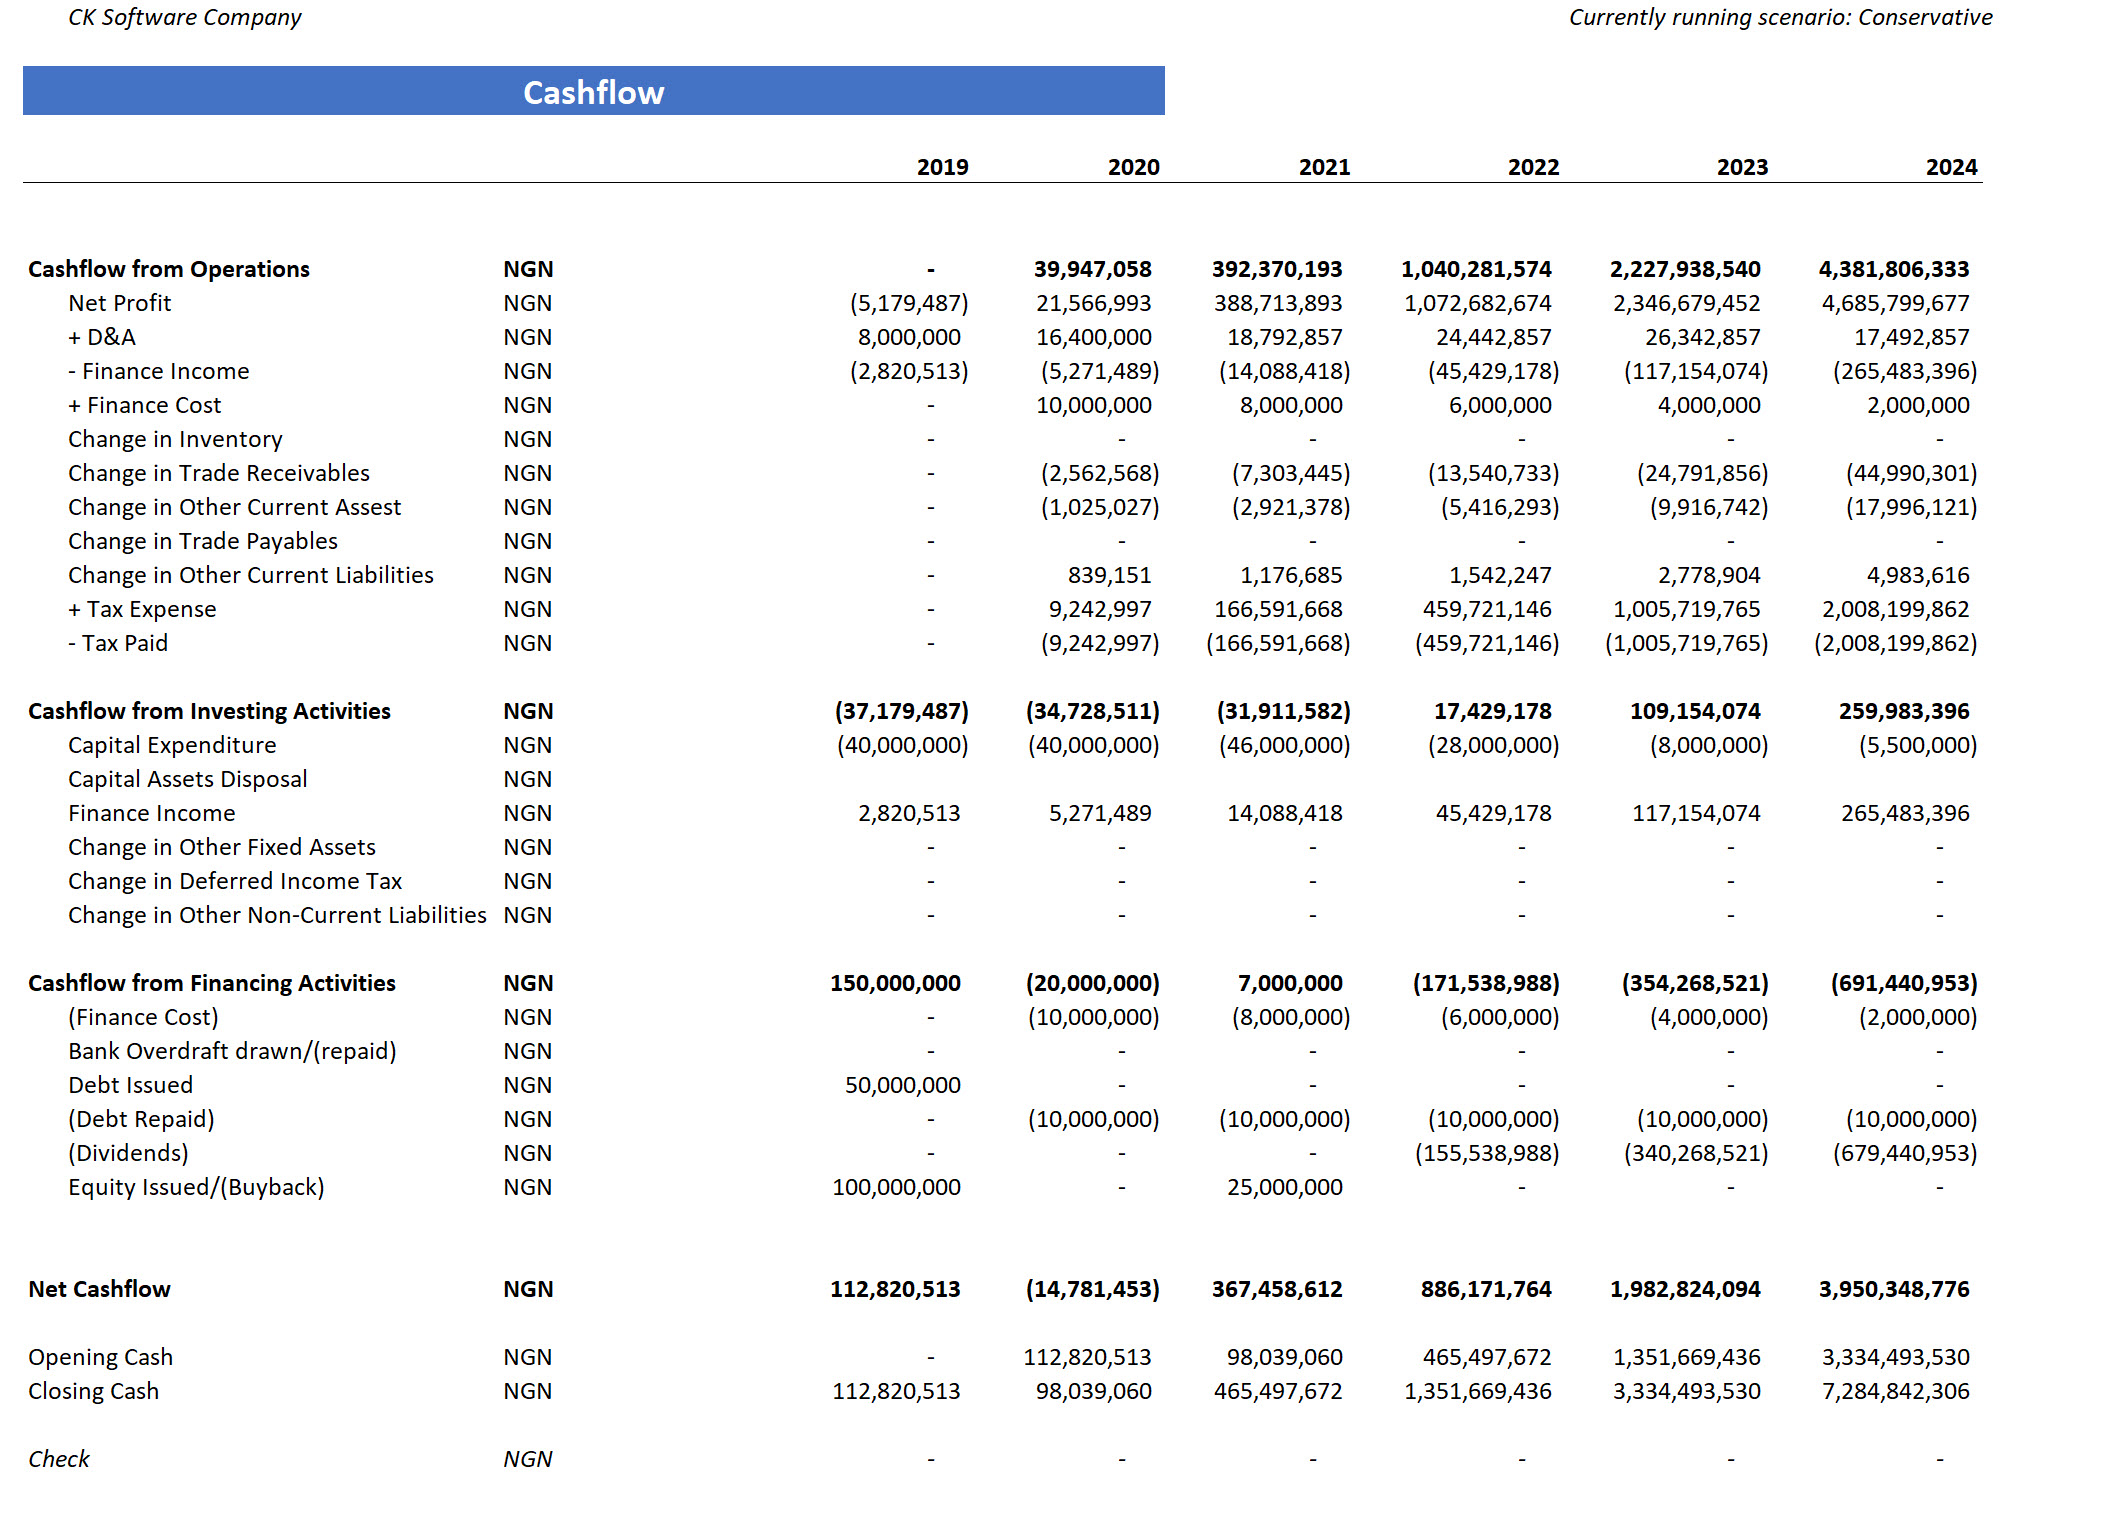Select the '+ Finance Cost' row label

[144, 405]
